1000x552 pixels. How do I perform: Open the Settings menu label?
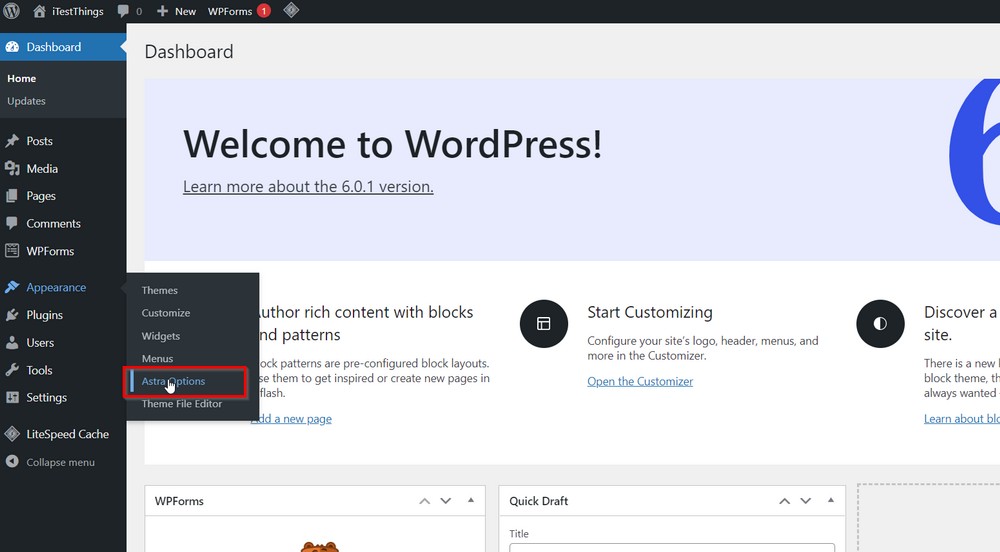[x=47, y=397]
